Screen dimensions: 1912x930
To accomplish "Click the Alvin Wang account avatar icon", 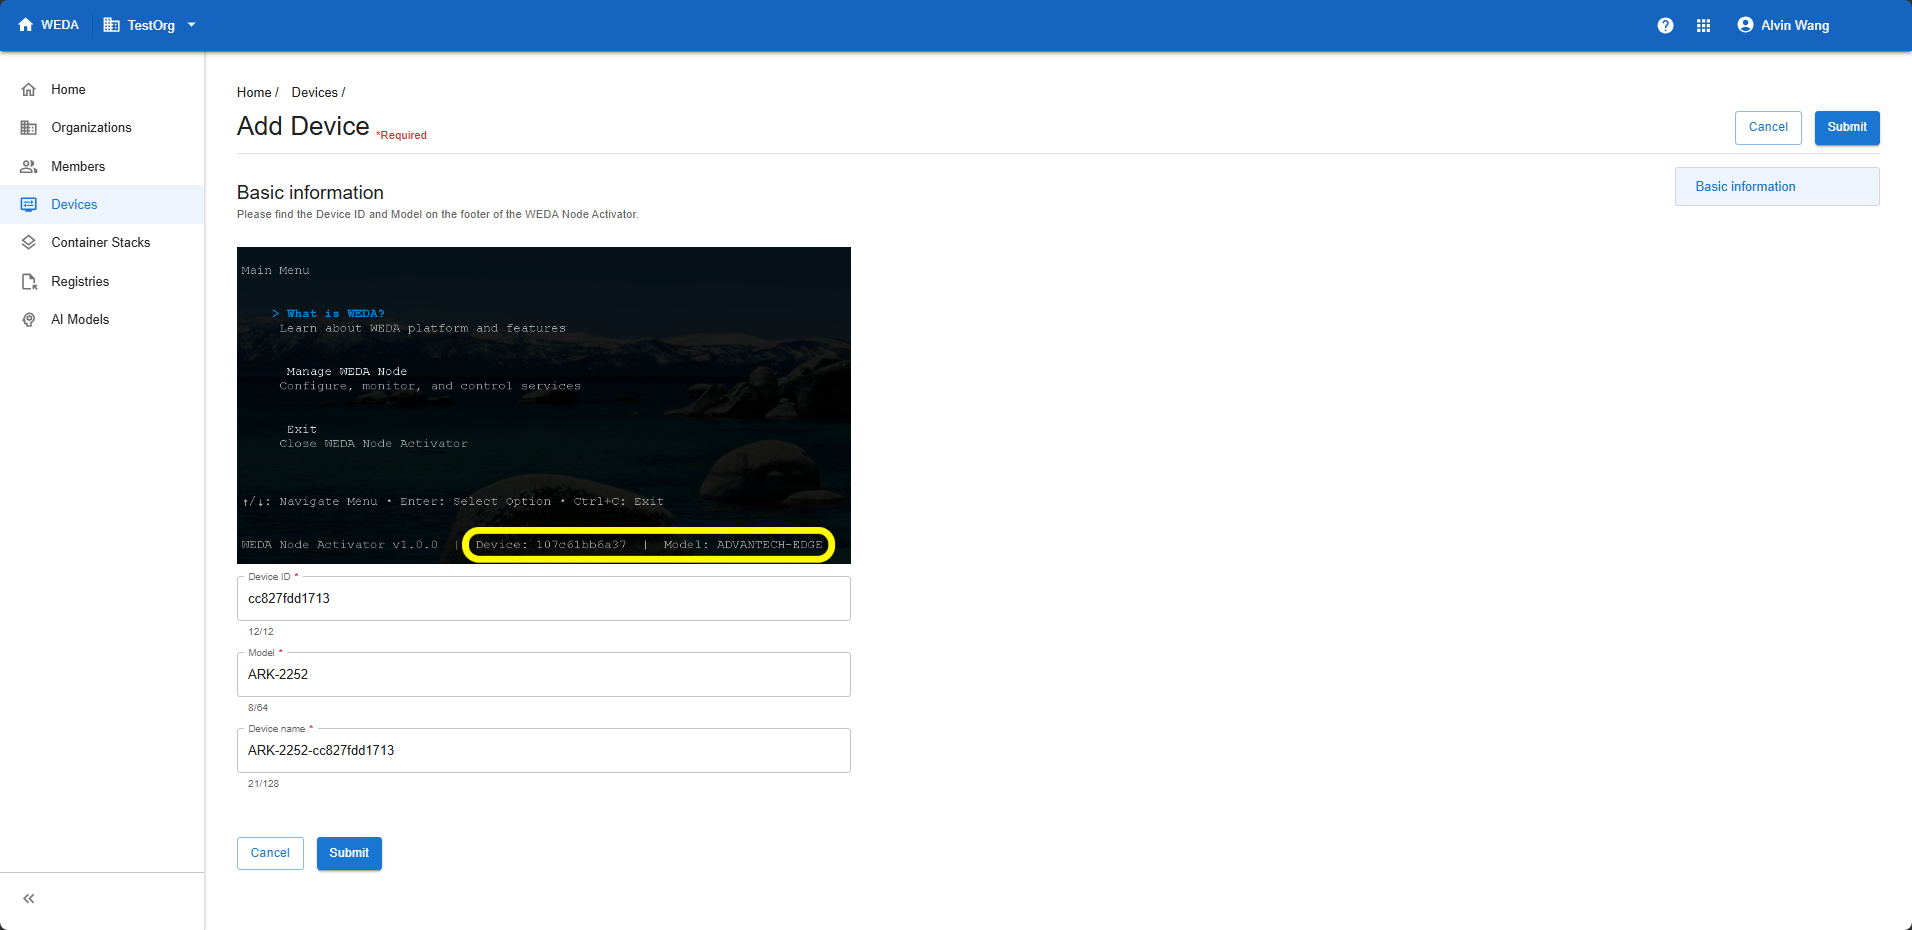I will 1745,25.
